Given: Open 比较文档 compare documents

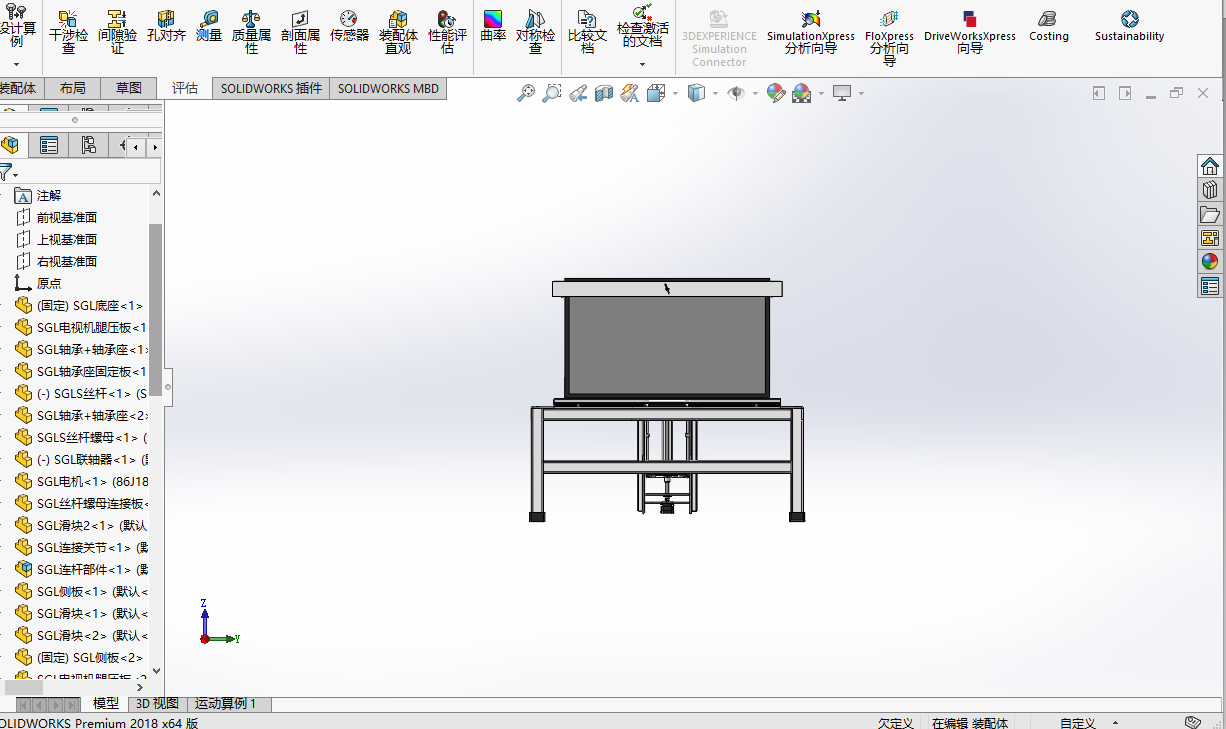Looking at the screenshot, I should point(587,32).
